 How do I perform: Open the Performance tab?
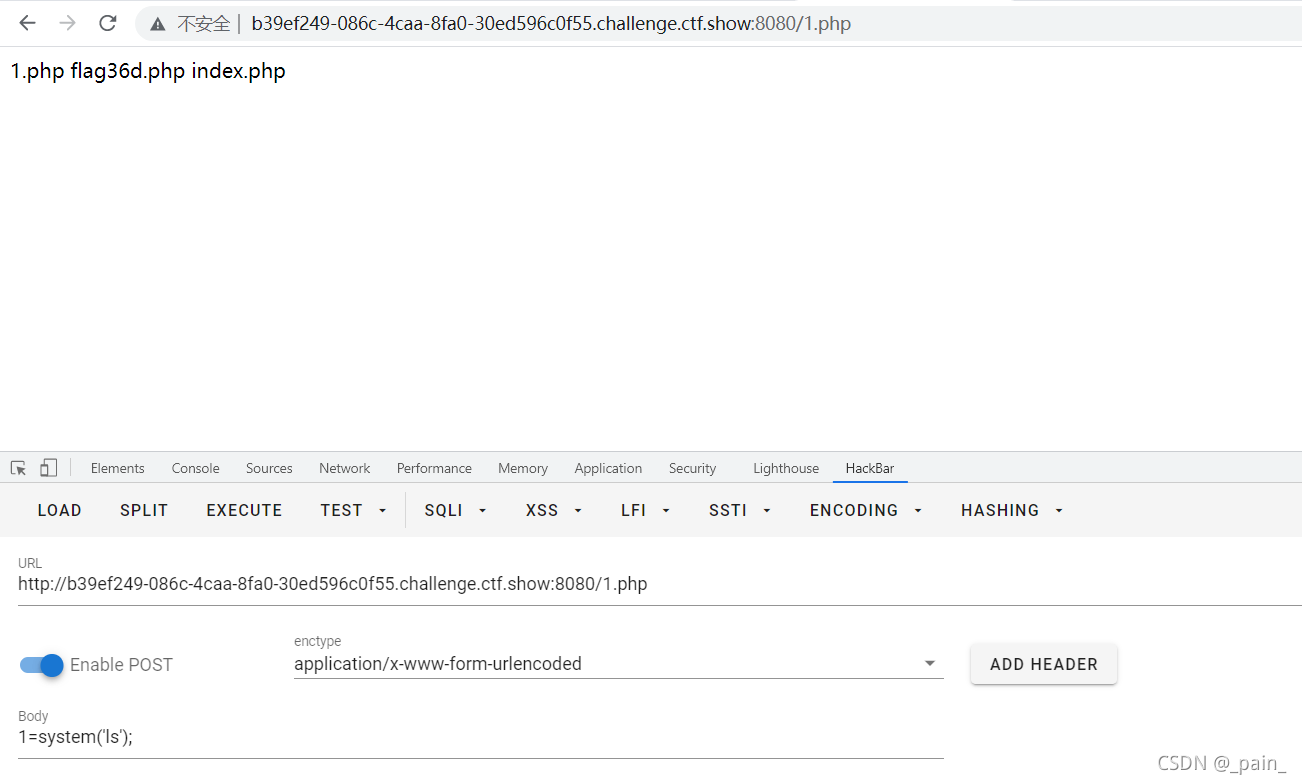434,468
